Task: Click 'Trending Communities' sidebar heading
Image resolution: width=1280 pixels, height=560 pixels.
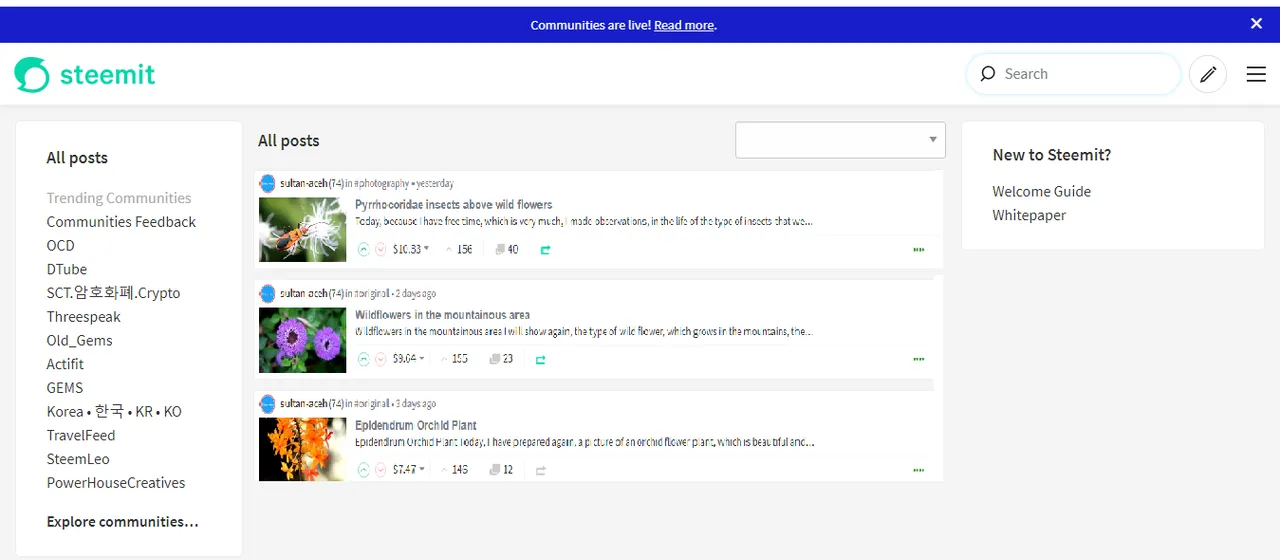Action: 119,198
